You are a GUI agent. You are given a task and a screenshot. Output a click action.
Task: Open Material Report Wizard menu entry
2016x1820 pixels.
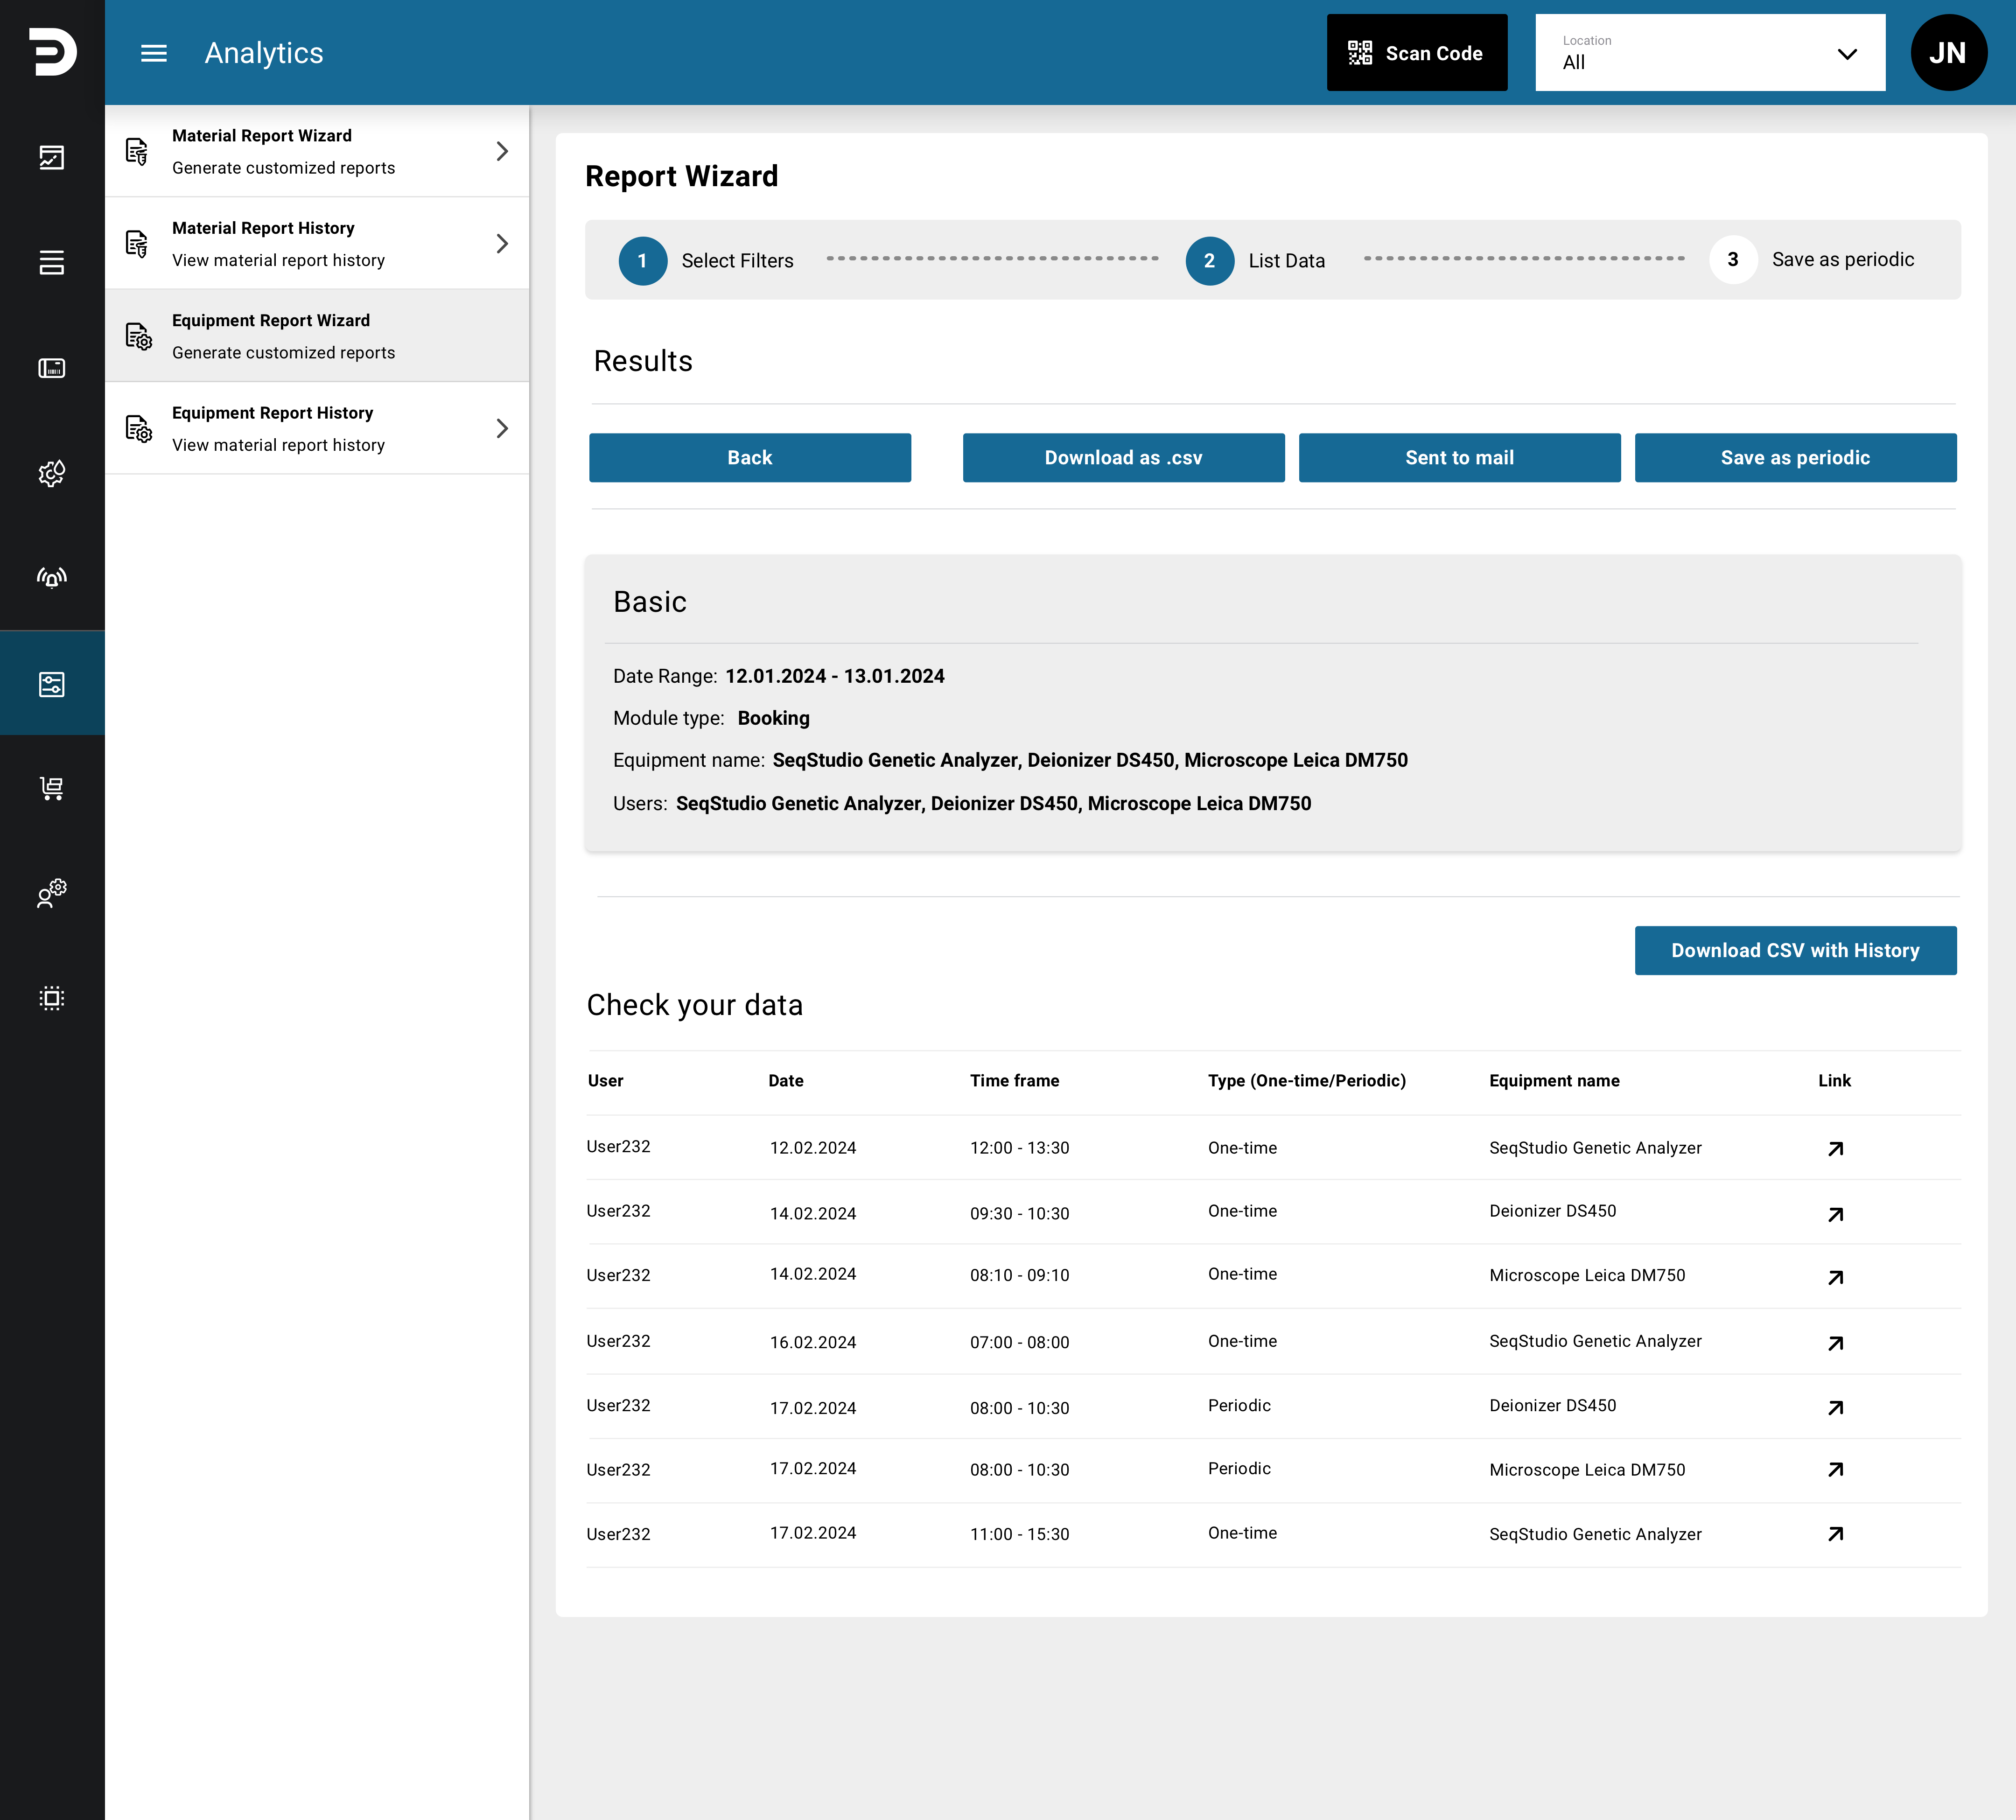(317, 151)
